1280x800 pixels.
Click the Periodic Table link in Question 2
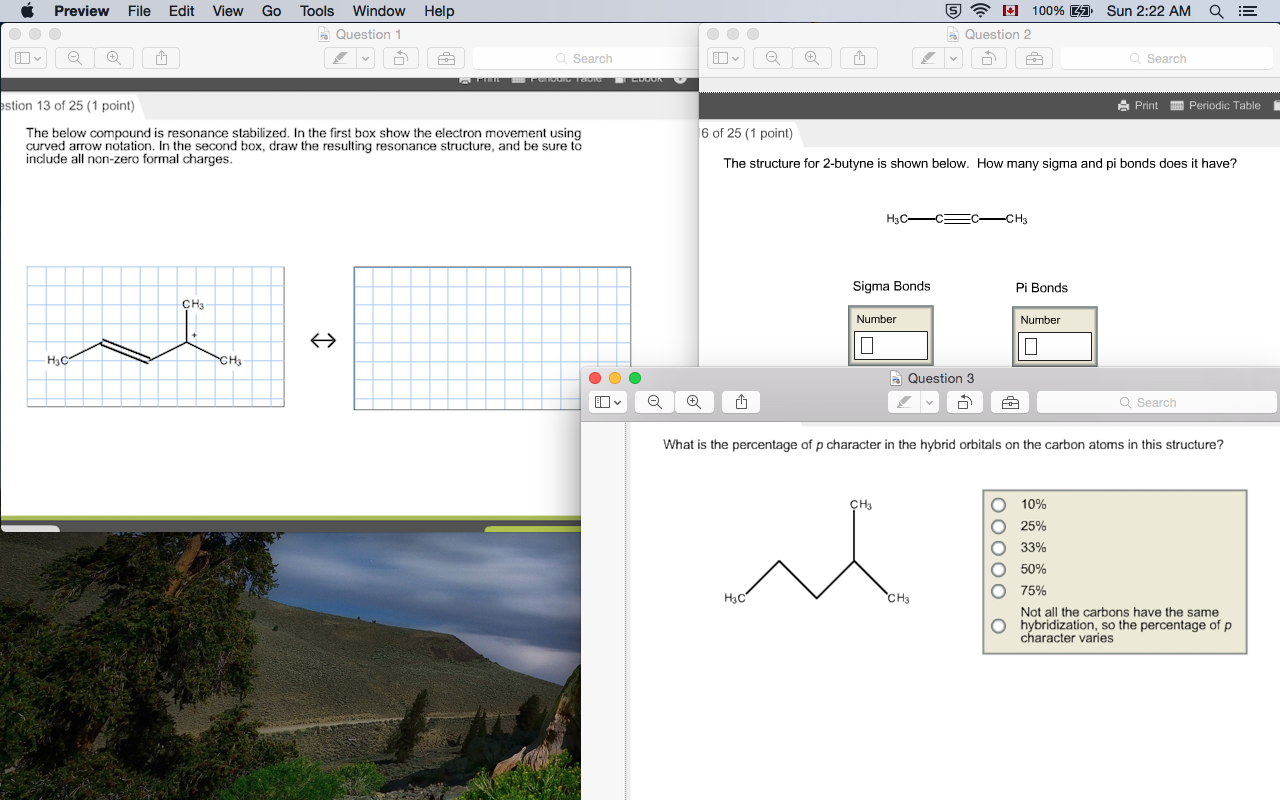[1215, 105]
